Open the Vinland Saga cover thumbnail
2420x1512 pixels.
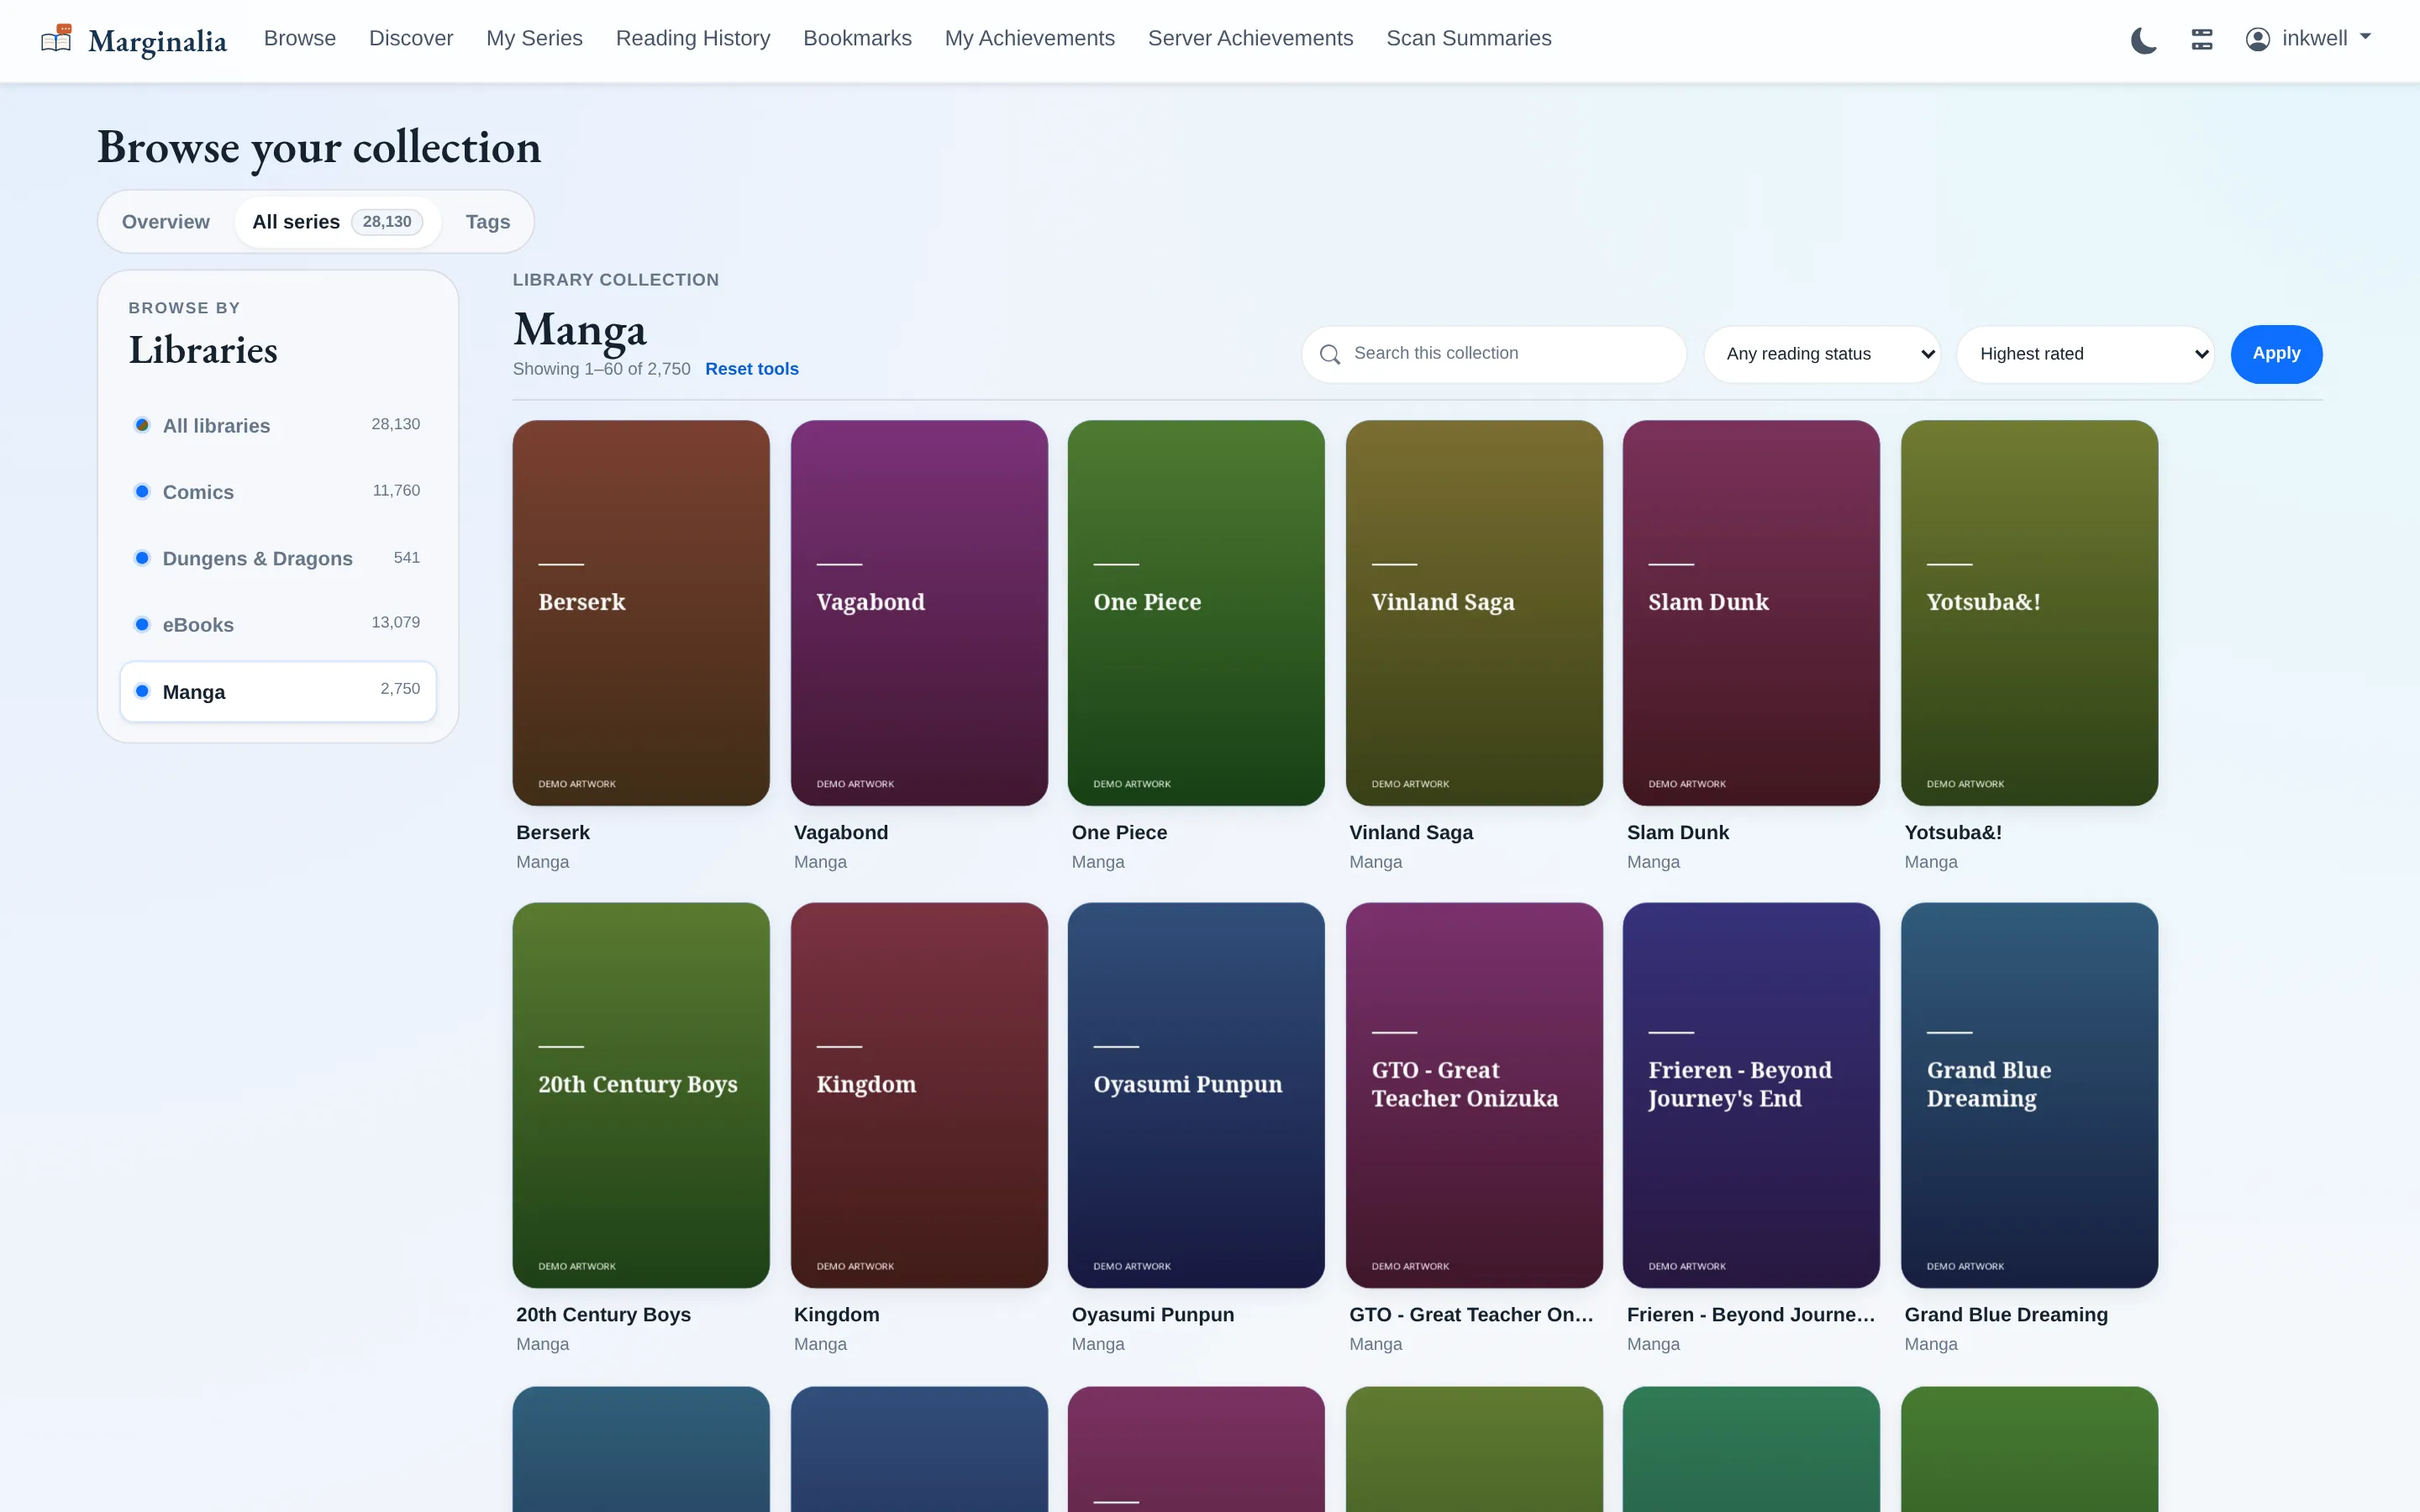(1474, 612)
